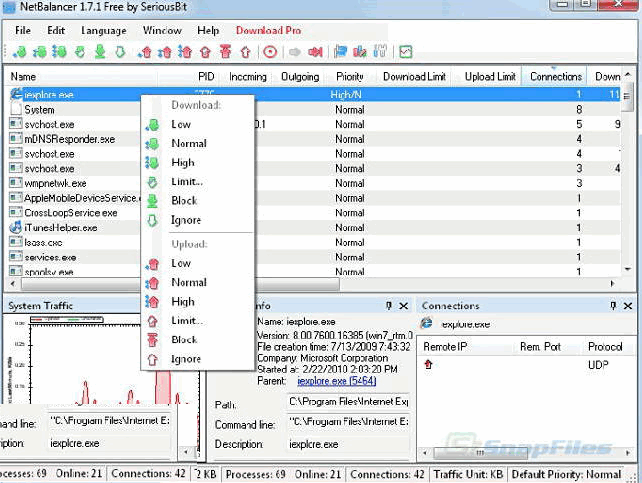Click the toolbar's normal download priority icon
The width and height of the screenshot is (642, 483).
click(40, 52)
